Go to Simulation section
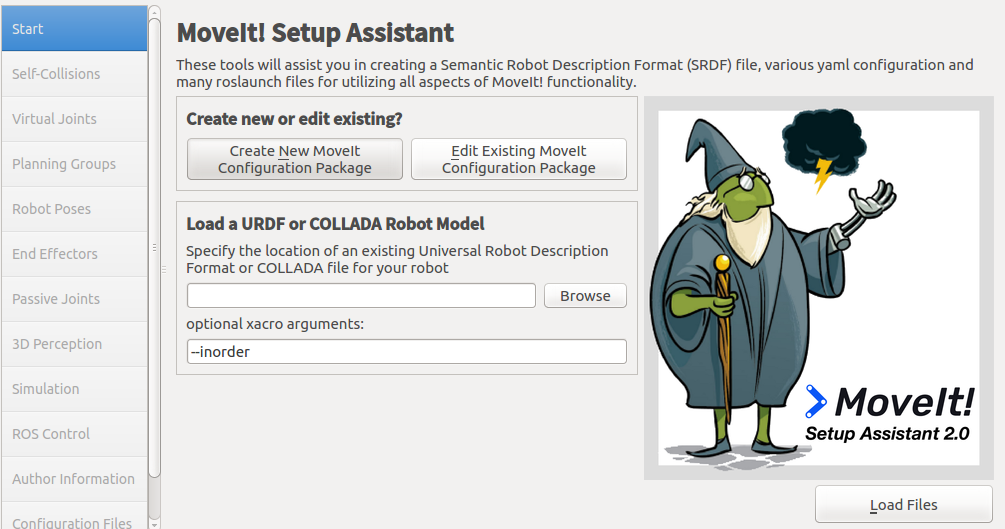Image resolution: width=1005 pixels, height=529 pixels. pos(74,389)
